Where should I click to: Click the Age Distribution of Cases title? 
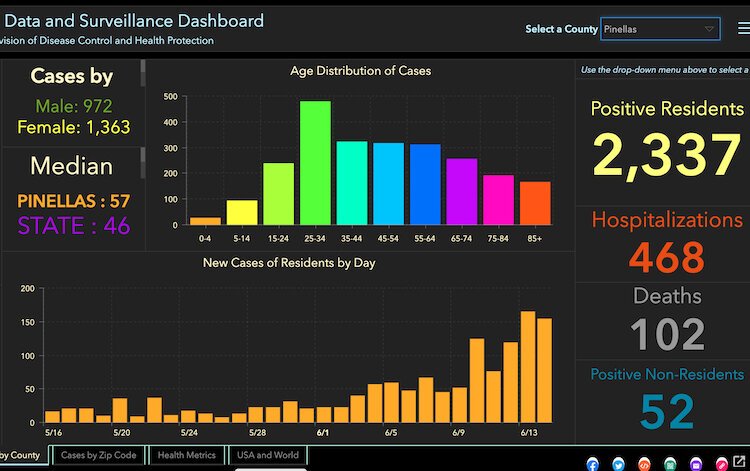coord(361,71)
